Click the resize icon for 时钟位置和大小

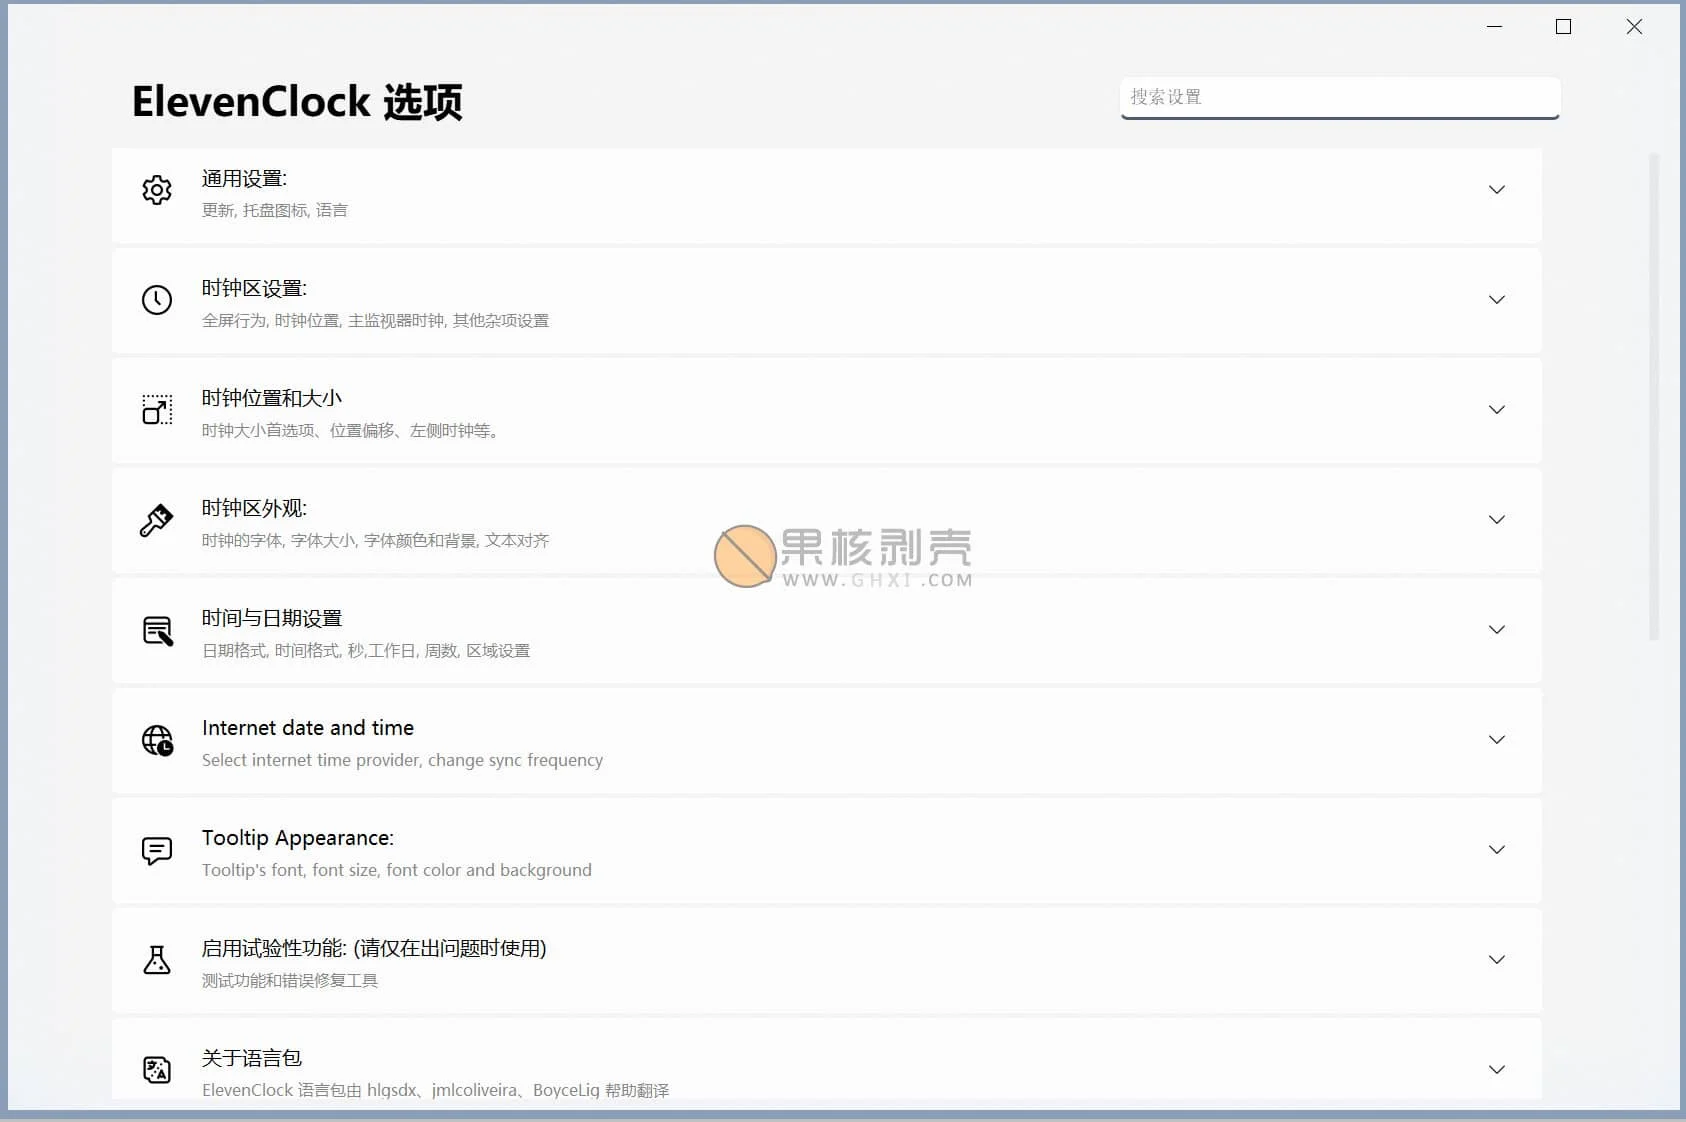point(157,410)
